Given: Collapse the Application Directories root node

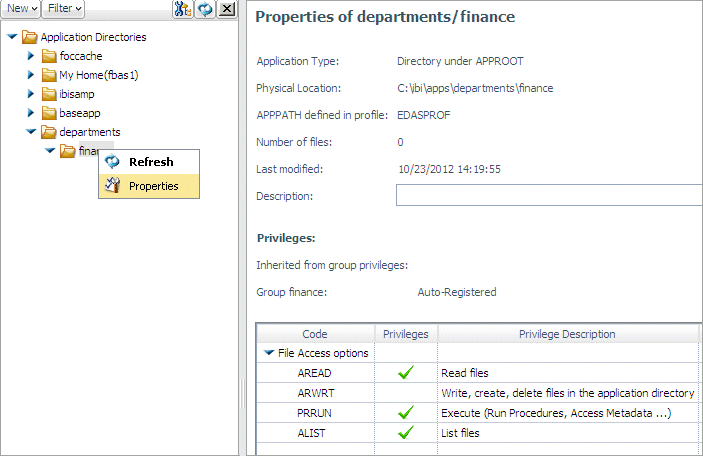Looking at the screenshot, I should pyautogui.click(x=12, y=37).
